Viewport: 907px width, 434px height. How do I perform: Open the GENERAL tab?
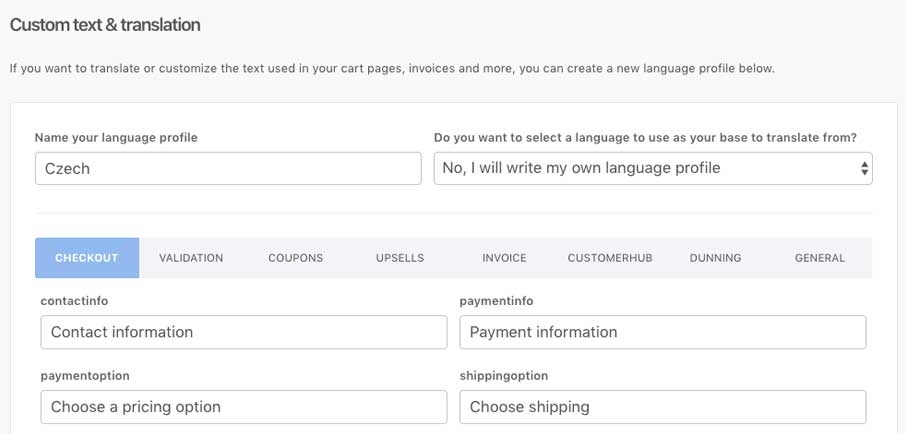tap(820, 258)
